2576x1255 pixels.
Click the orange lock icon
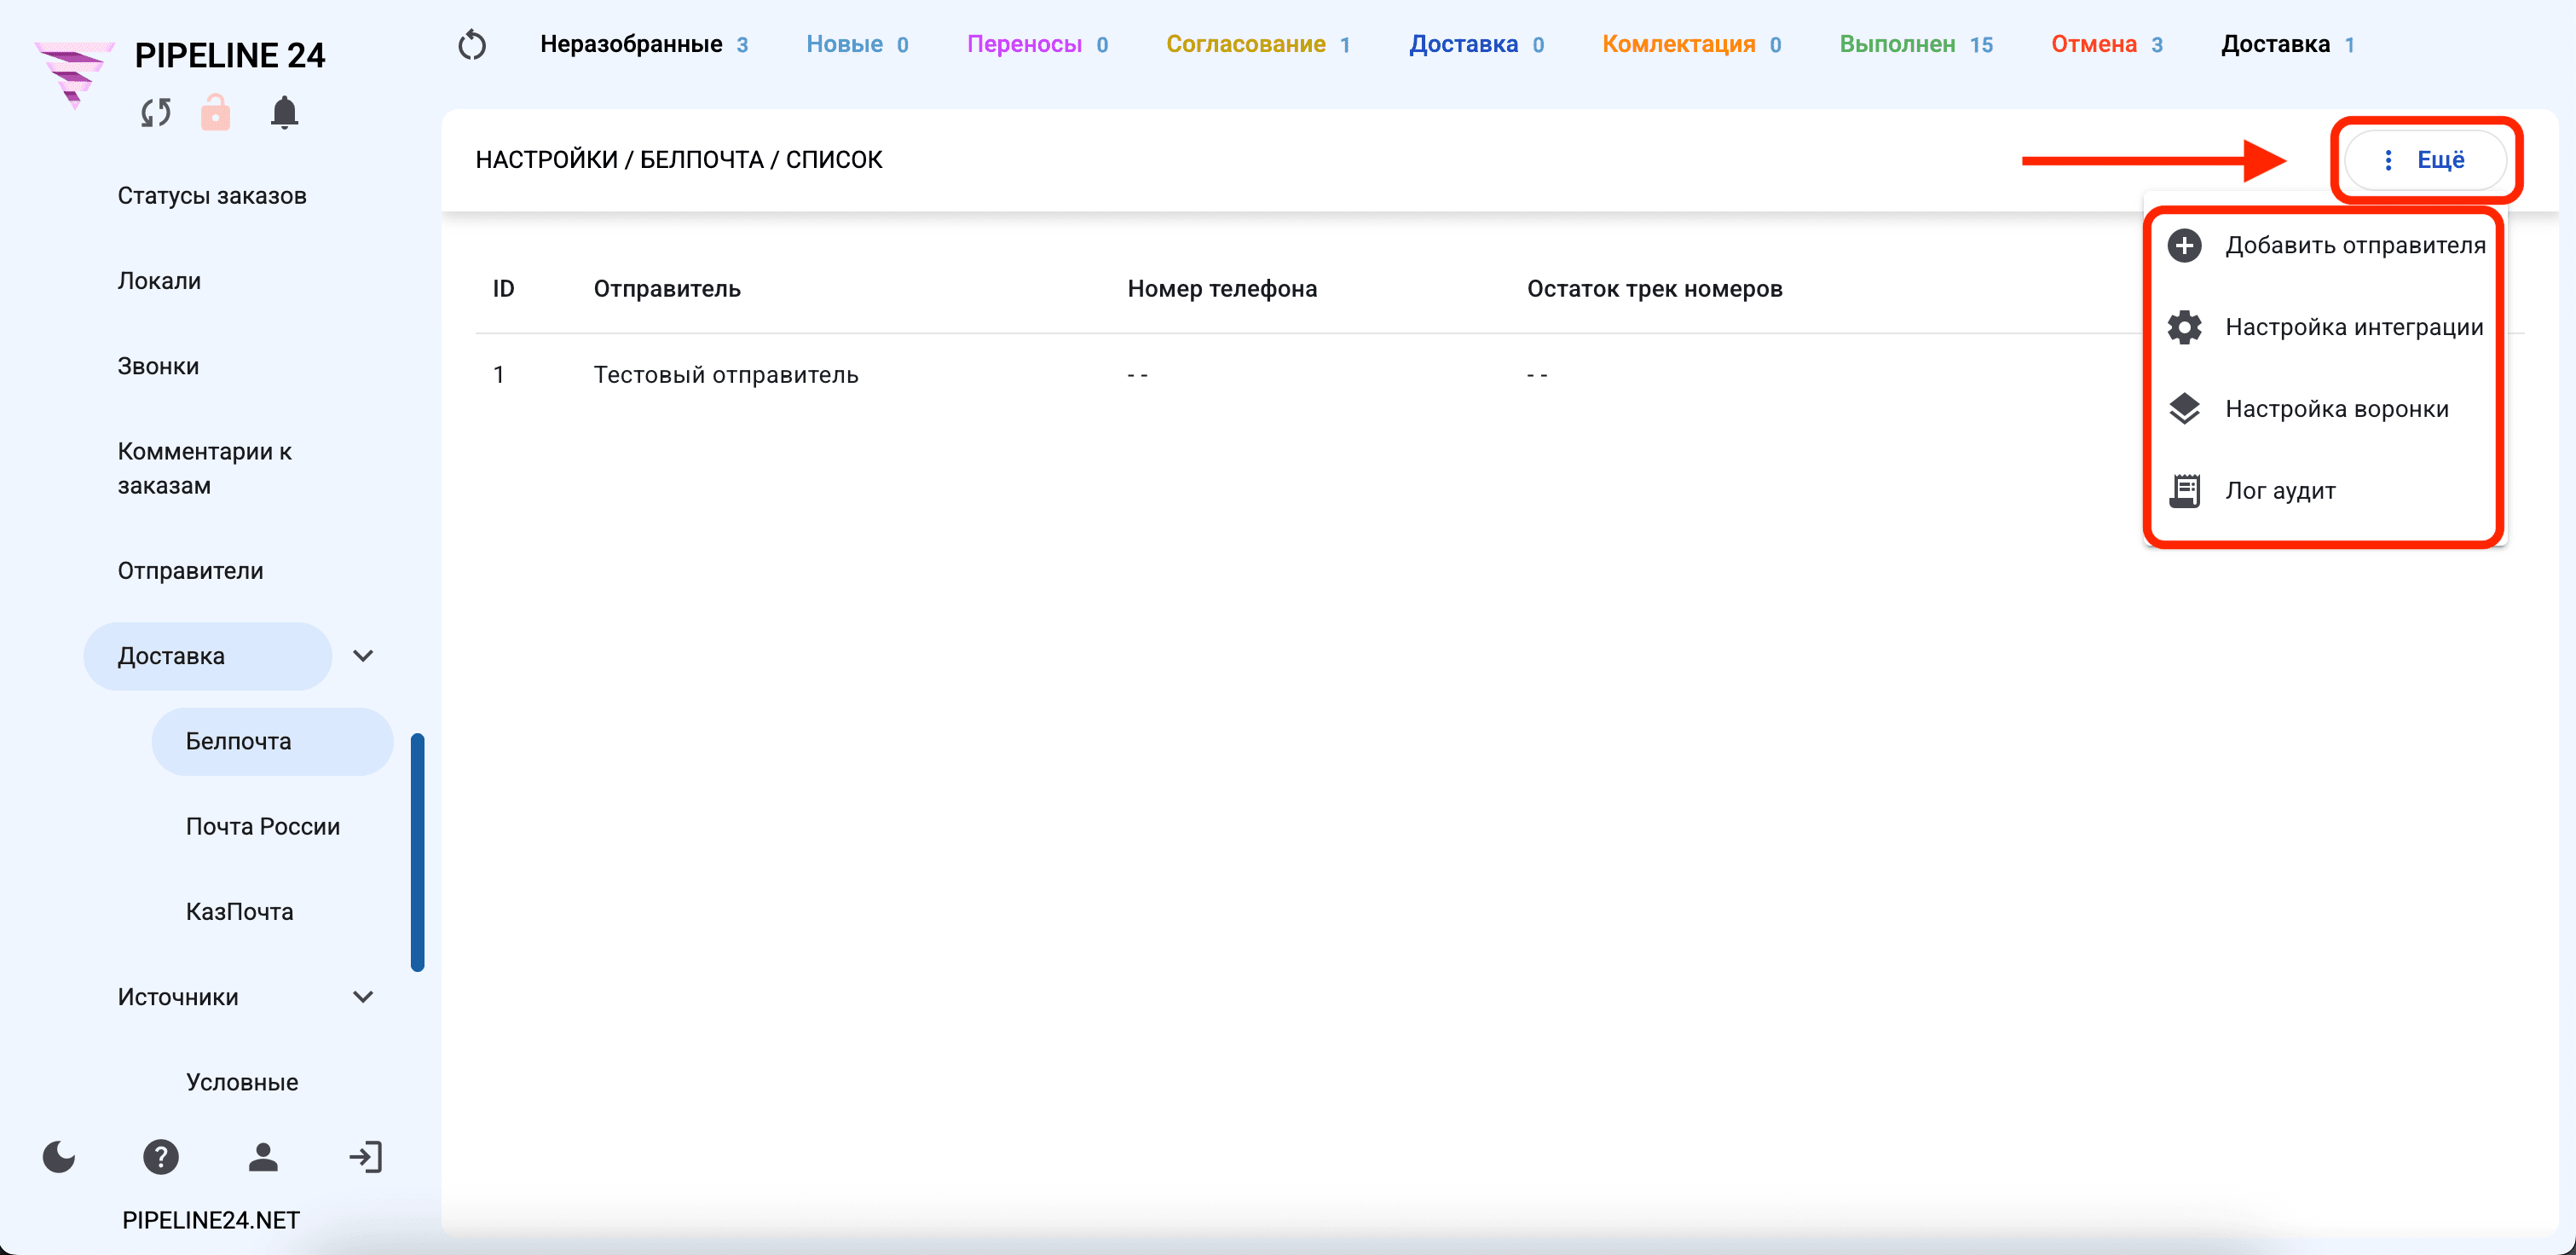(216, 113)
